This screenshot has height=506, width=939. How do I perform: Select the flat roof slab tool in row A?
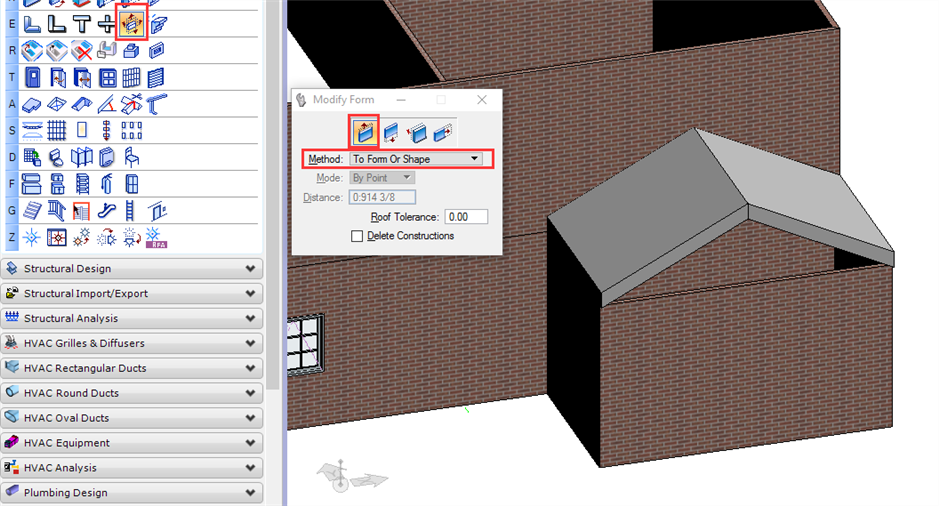[32, 105]
